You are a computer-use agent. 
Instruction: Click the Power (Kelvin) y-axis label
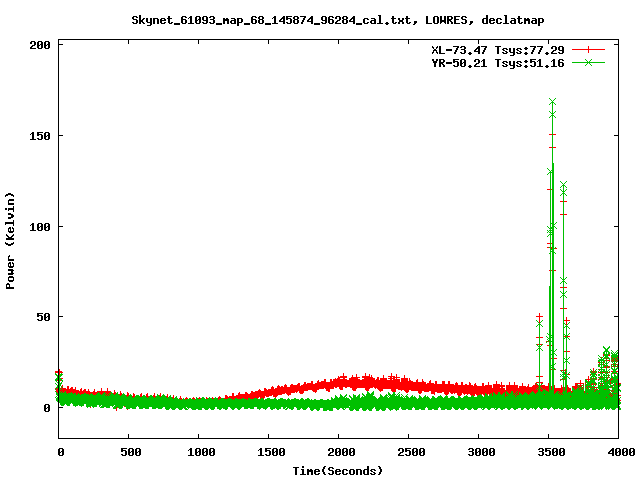tap(11, 240)
